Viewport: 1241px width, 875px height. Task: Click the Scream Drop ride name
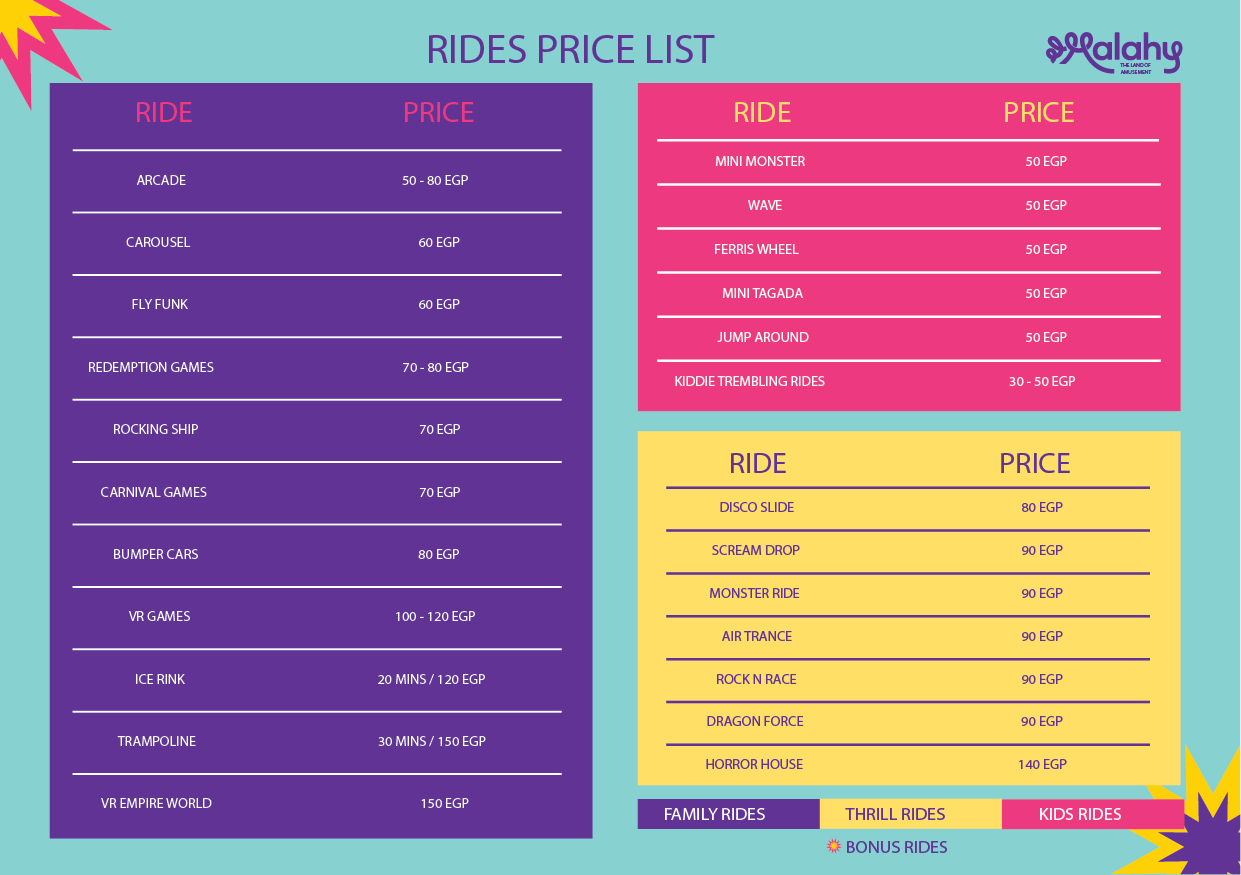click(755, 550)
